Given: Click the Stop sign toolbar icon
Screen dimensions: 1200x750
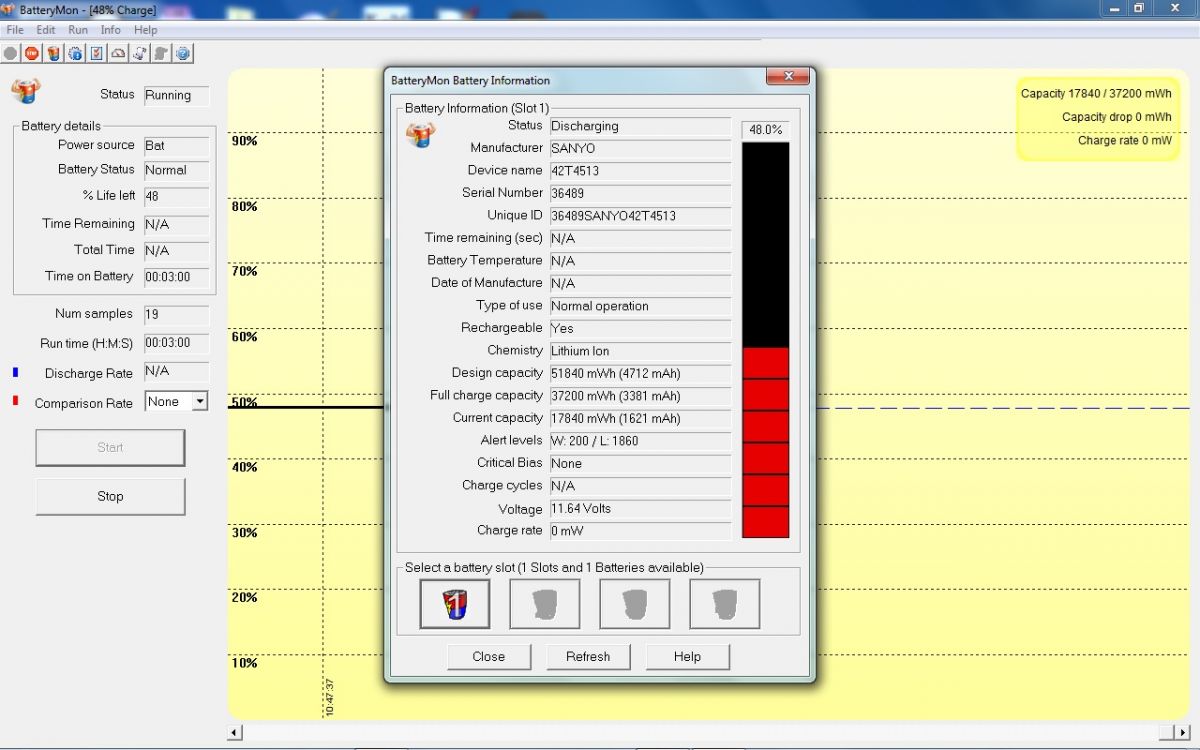Looking at the screenshot, I should [32, 53].
